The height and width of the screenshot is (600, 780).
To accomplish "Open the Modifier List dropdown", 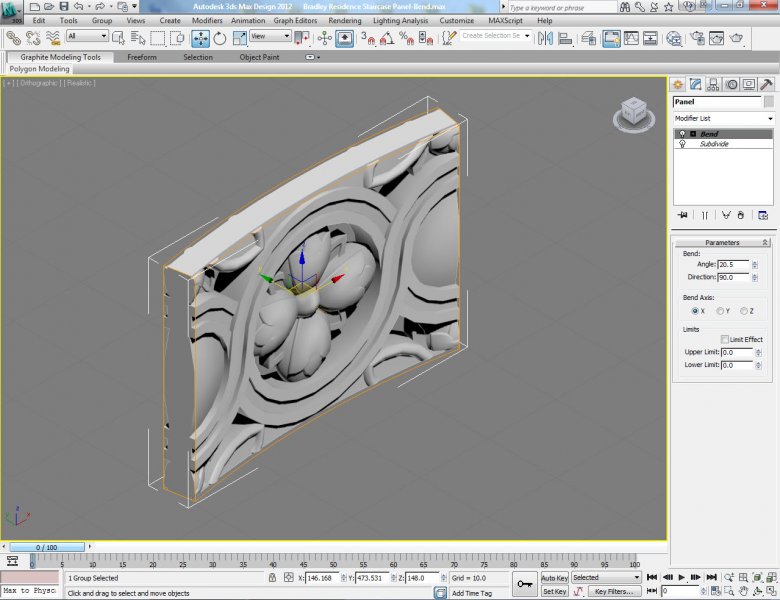I will (723, 118).
